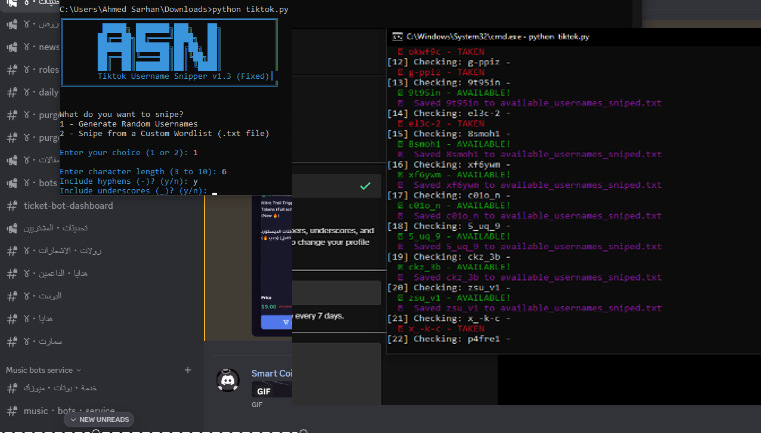Click the cmd.exe title bar icon

(x=397, y=36)
